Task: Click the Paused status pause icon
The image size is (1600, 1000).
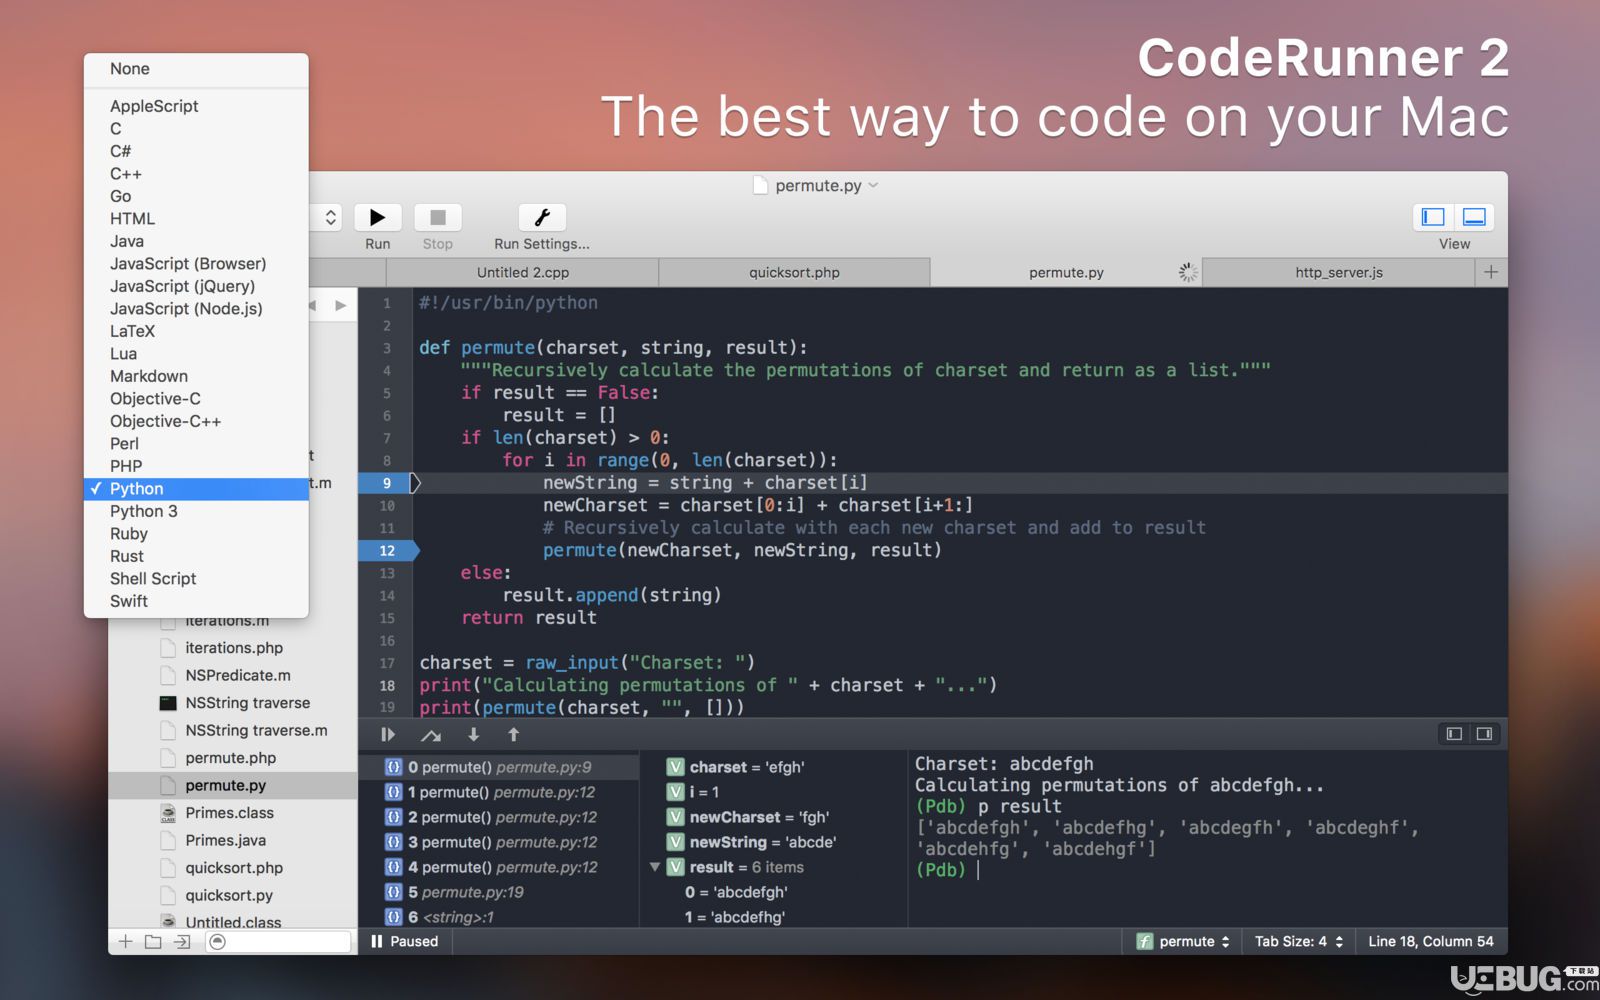Action: (x=377, y=942)
